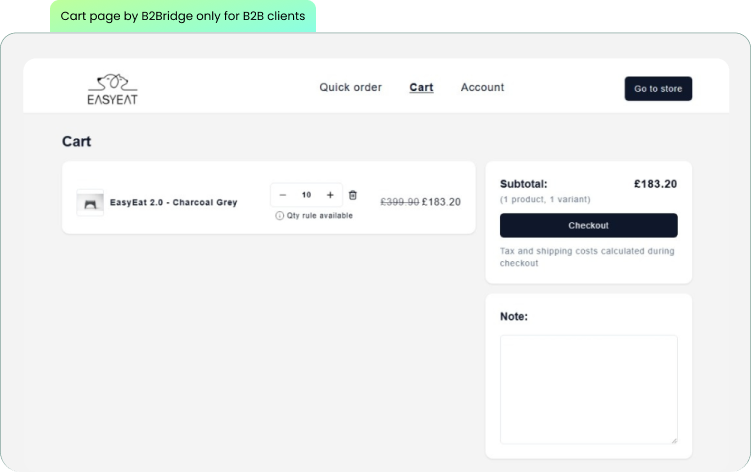This screenshot has width=752, height=472.
Task: Open the Qty rule available text
Action: point(319,216)
